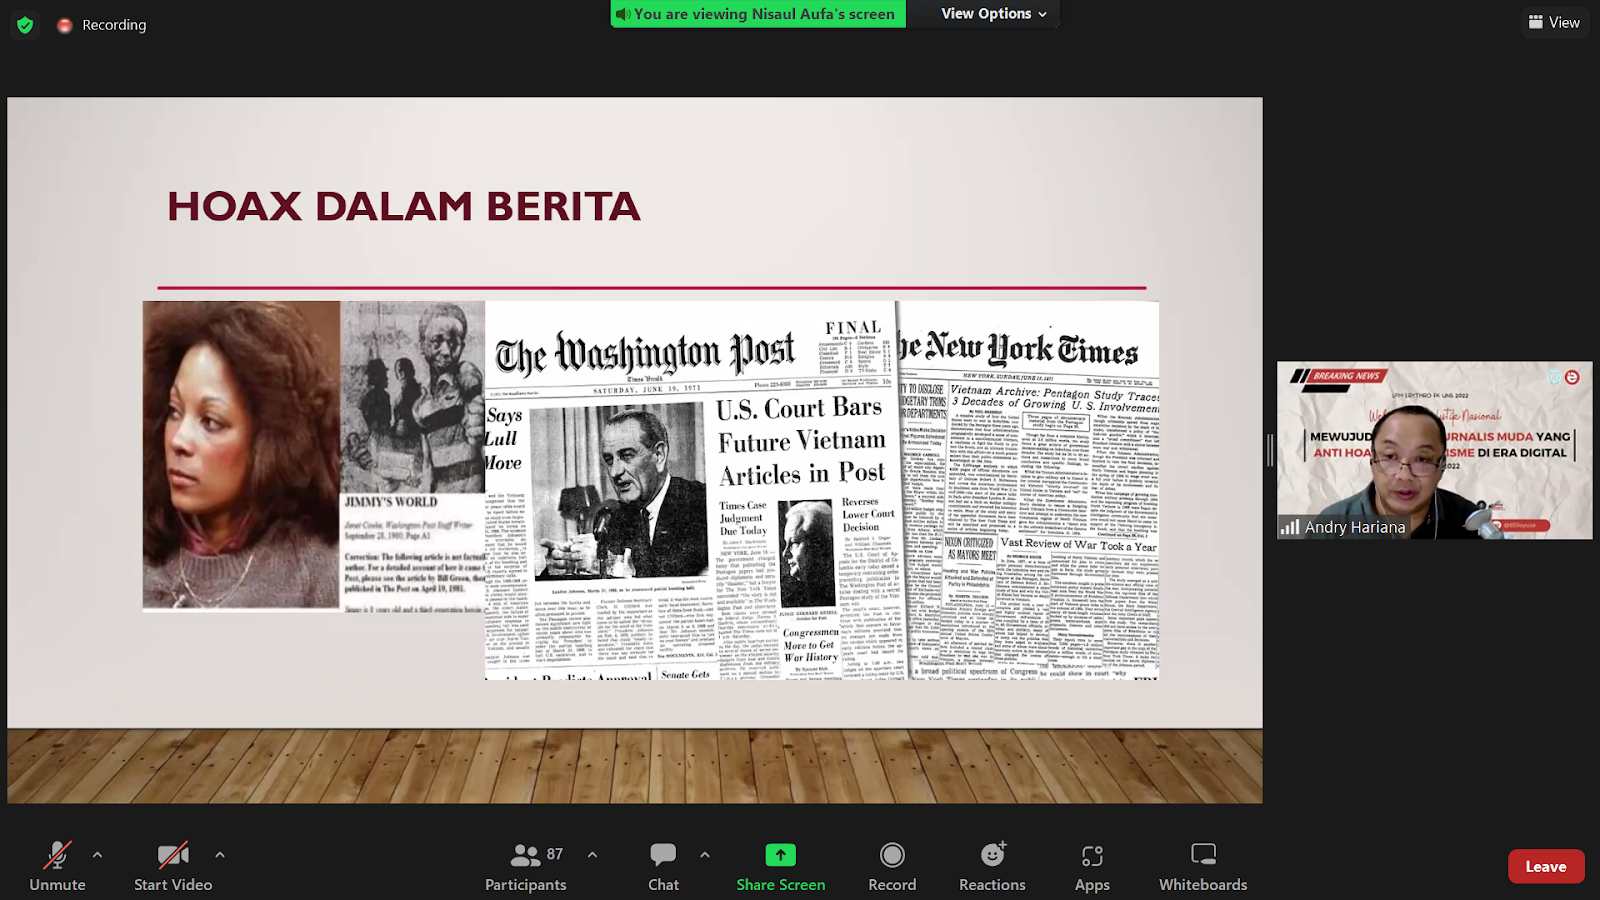Viewport: 1600px width, 900px height.
Task: Start recording with the Record button
Action: pyautogui.click(x=892, y=866)
